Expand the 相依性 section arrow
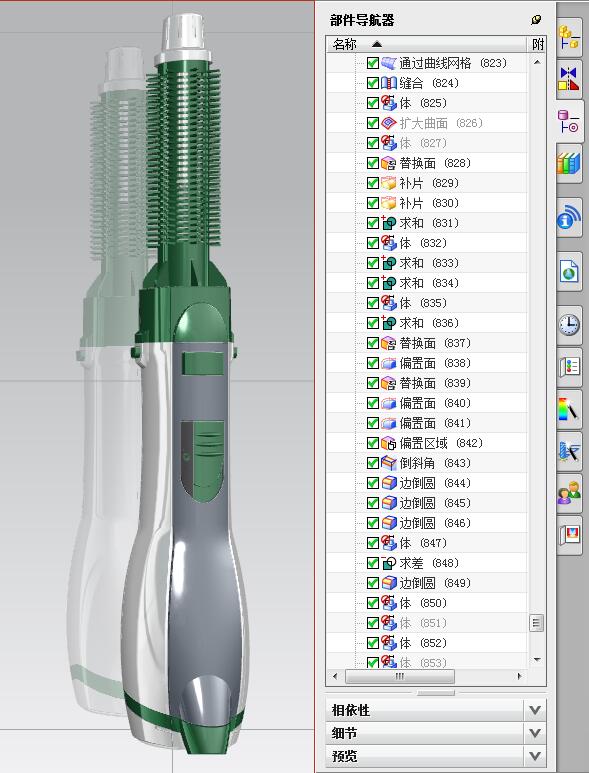The height and width of the screenshot is (773, 589). click(x=535, y=710)
